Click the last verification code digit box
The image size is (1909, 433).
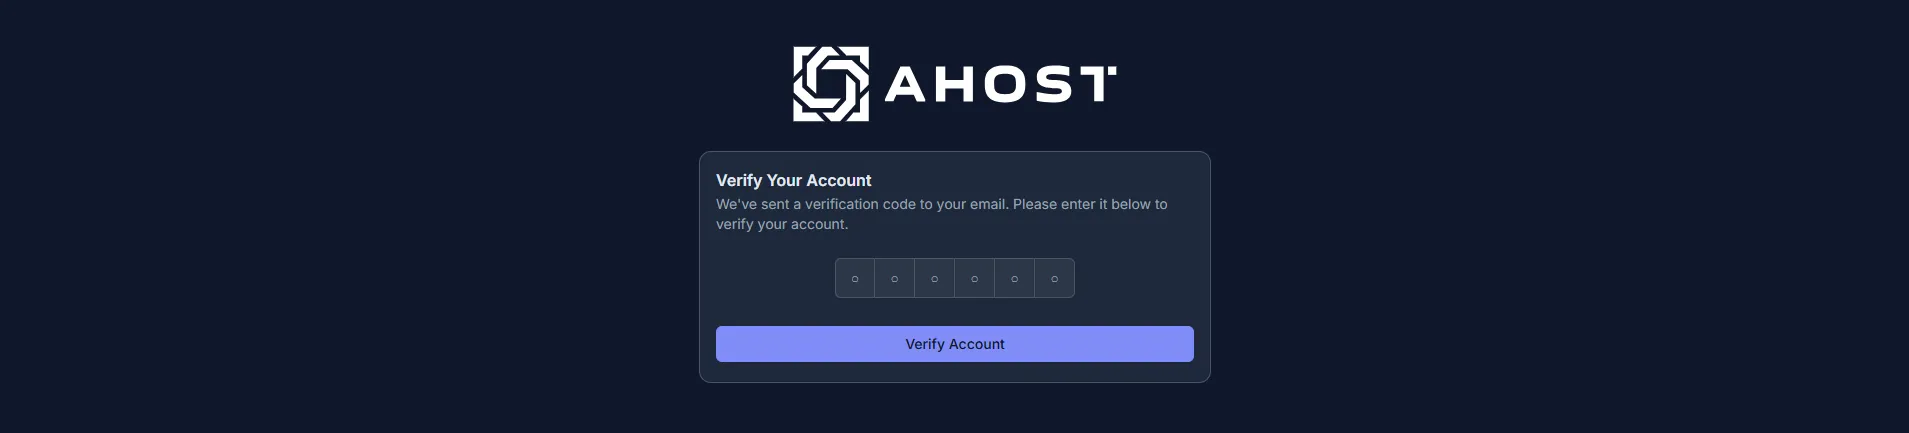click(x=1055, y=278)
